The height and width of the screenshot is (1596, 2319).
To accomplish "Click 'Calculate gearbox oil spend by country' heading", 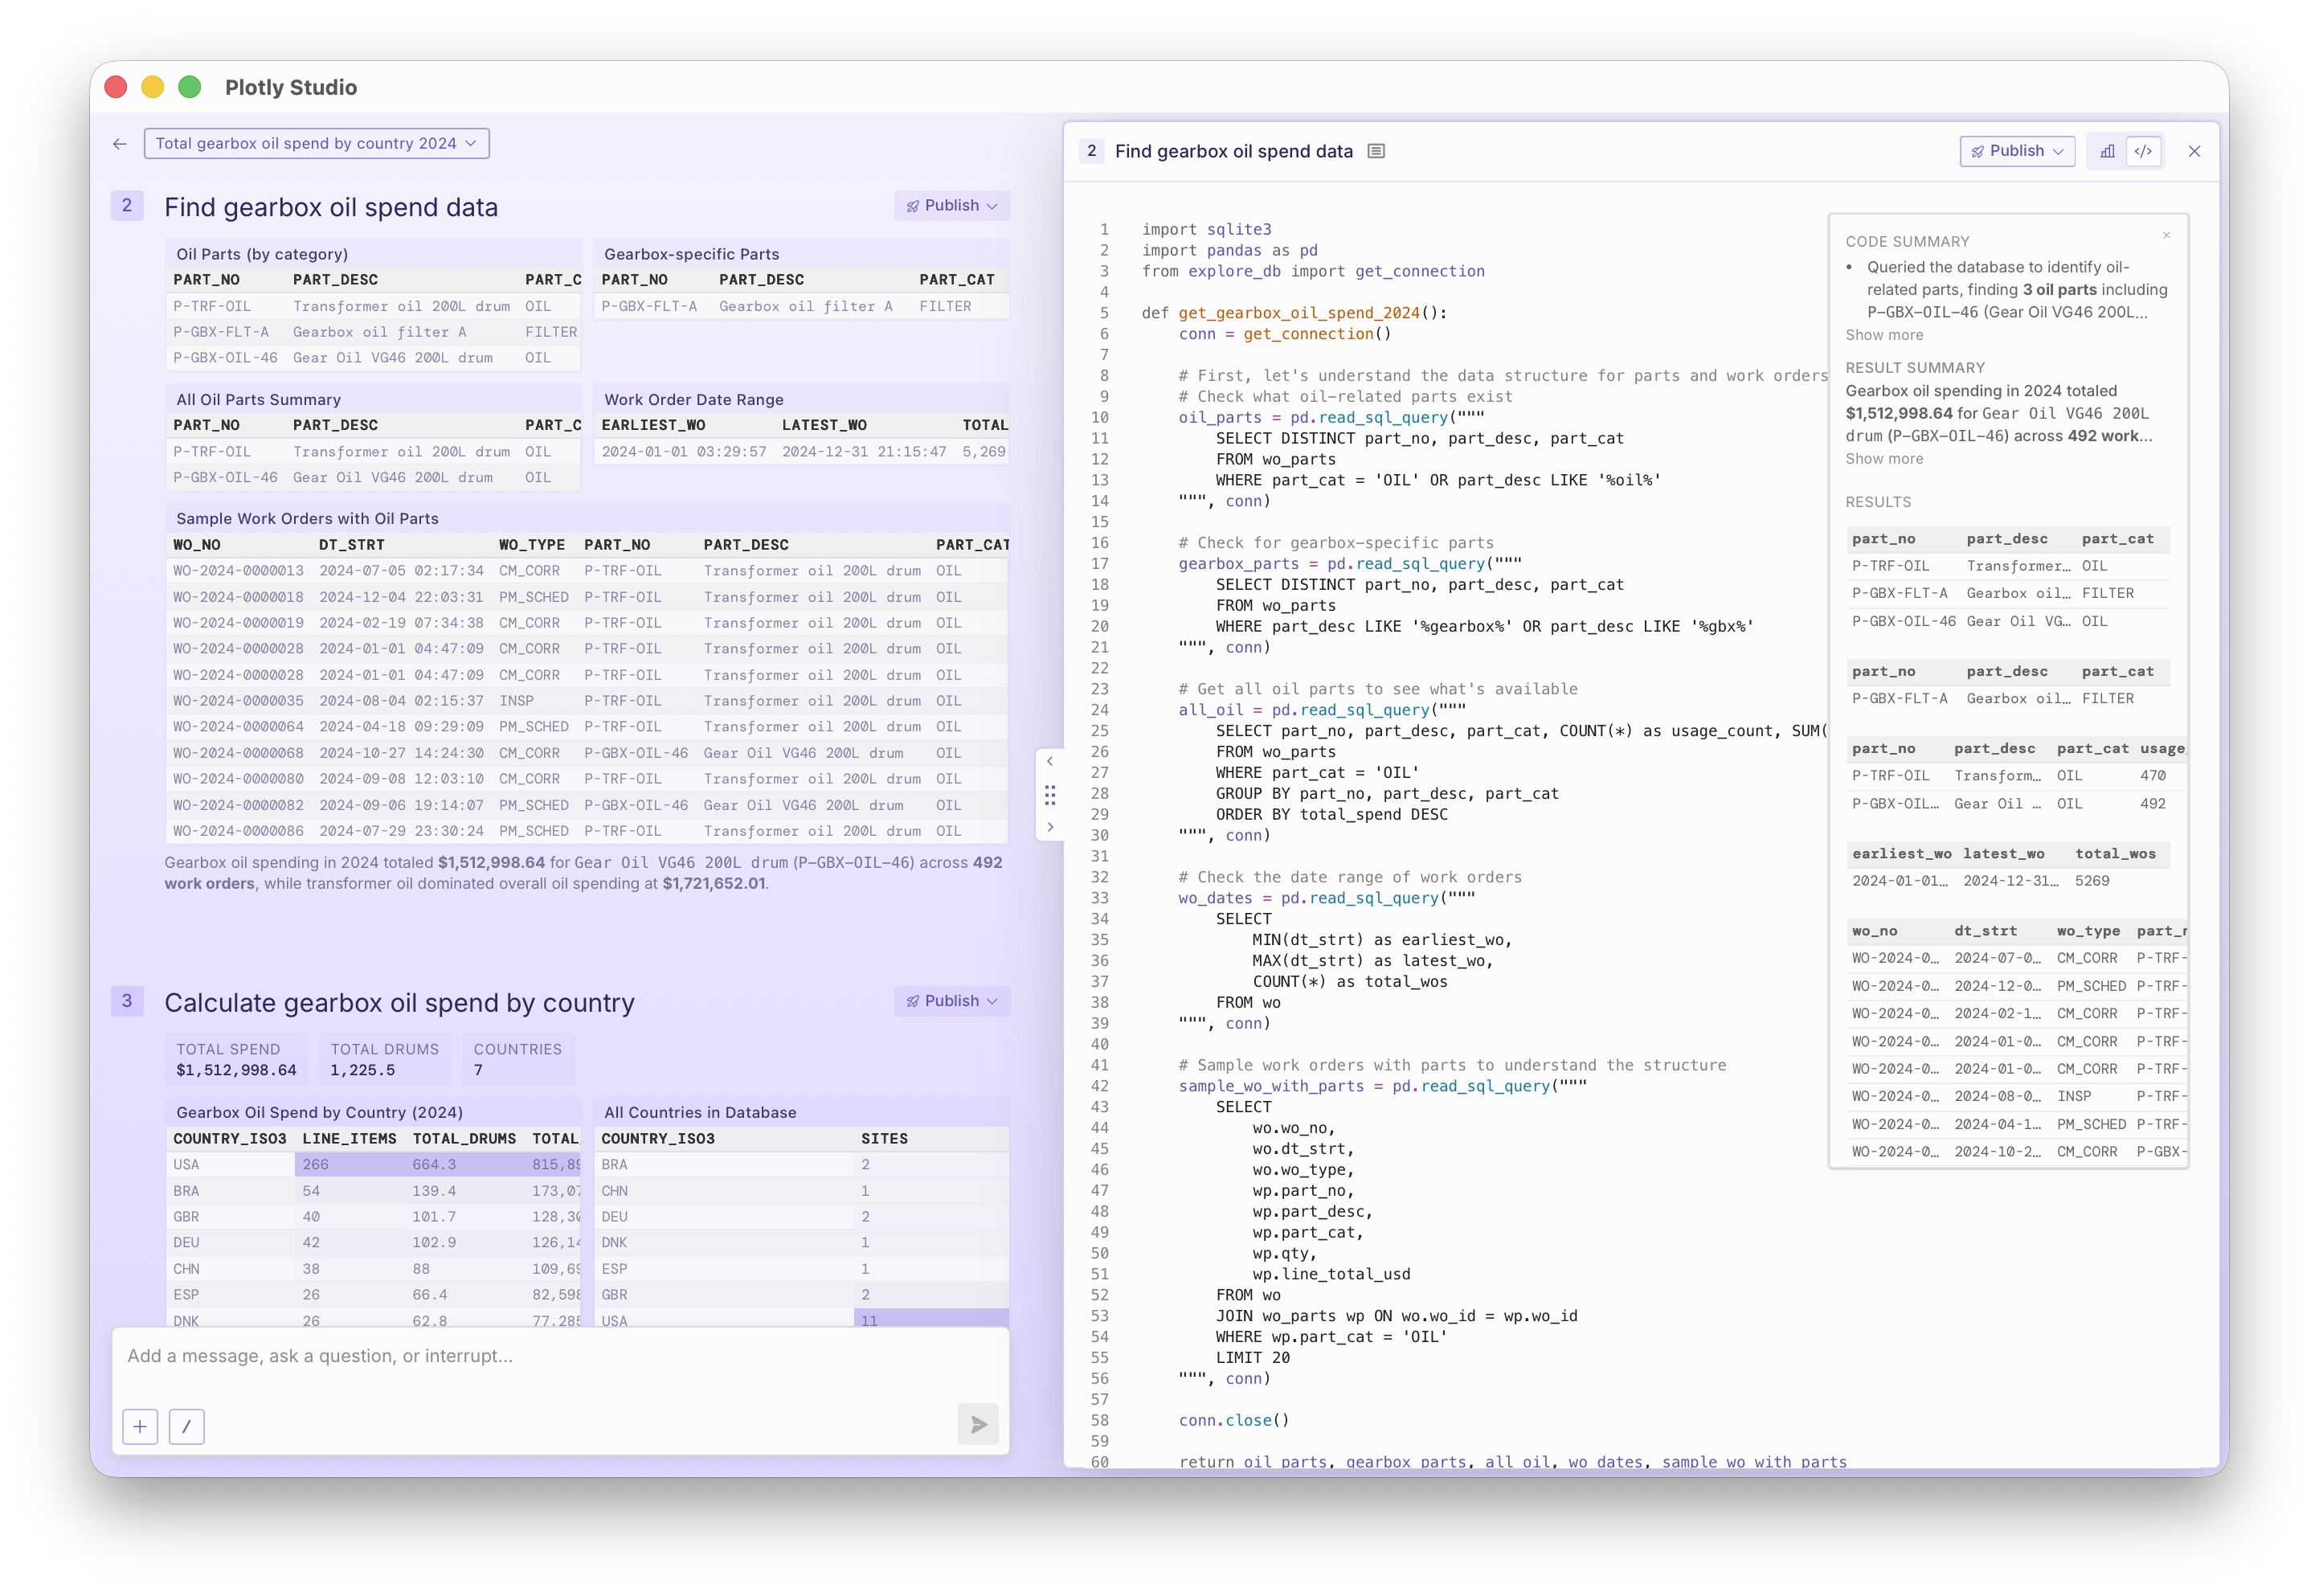I will coord(399,1003).
